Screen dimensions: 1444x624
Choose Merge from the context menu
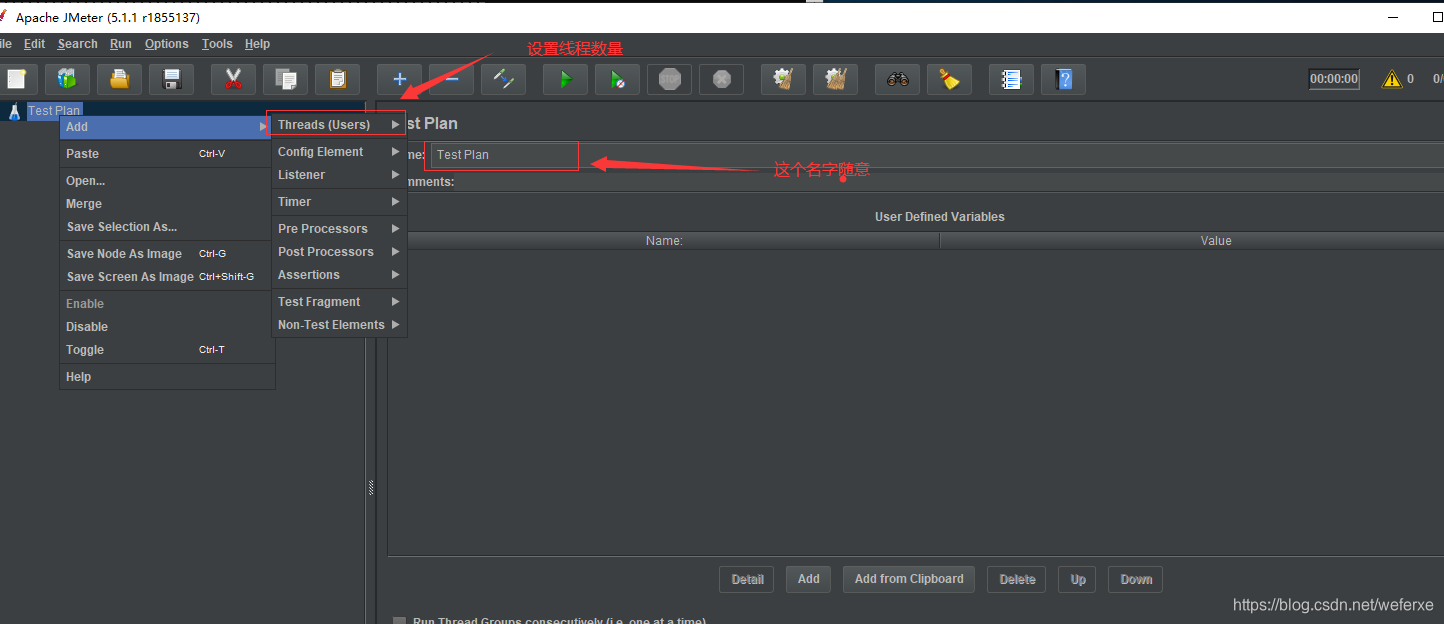pos(167,204)
